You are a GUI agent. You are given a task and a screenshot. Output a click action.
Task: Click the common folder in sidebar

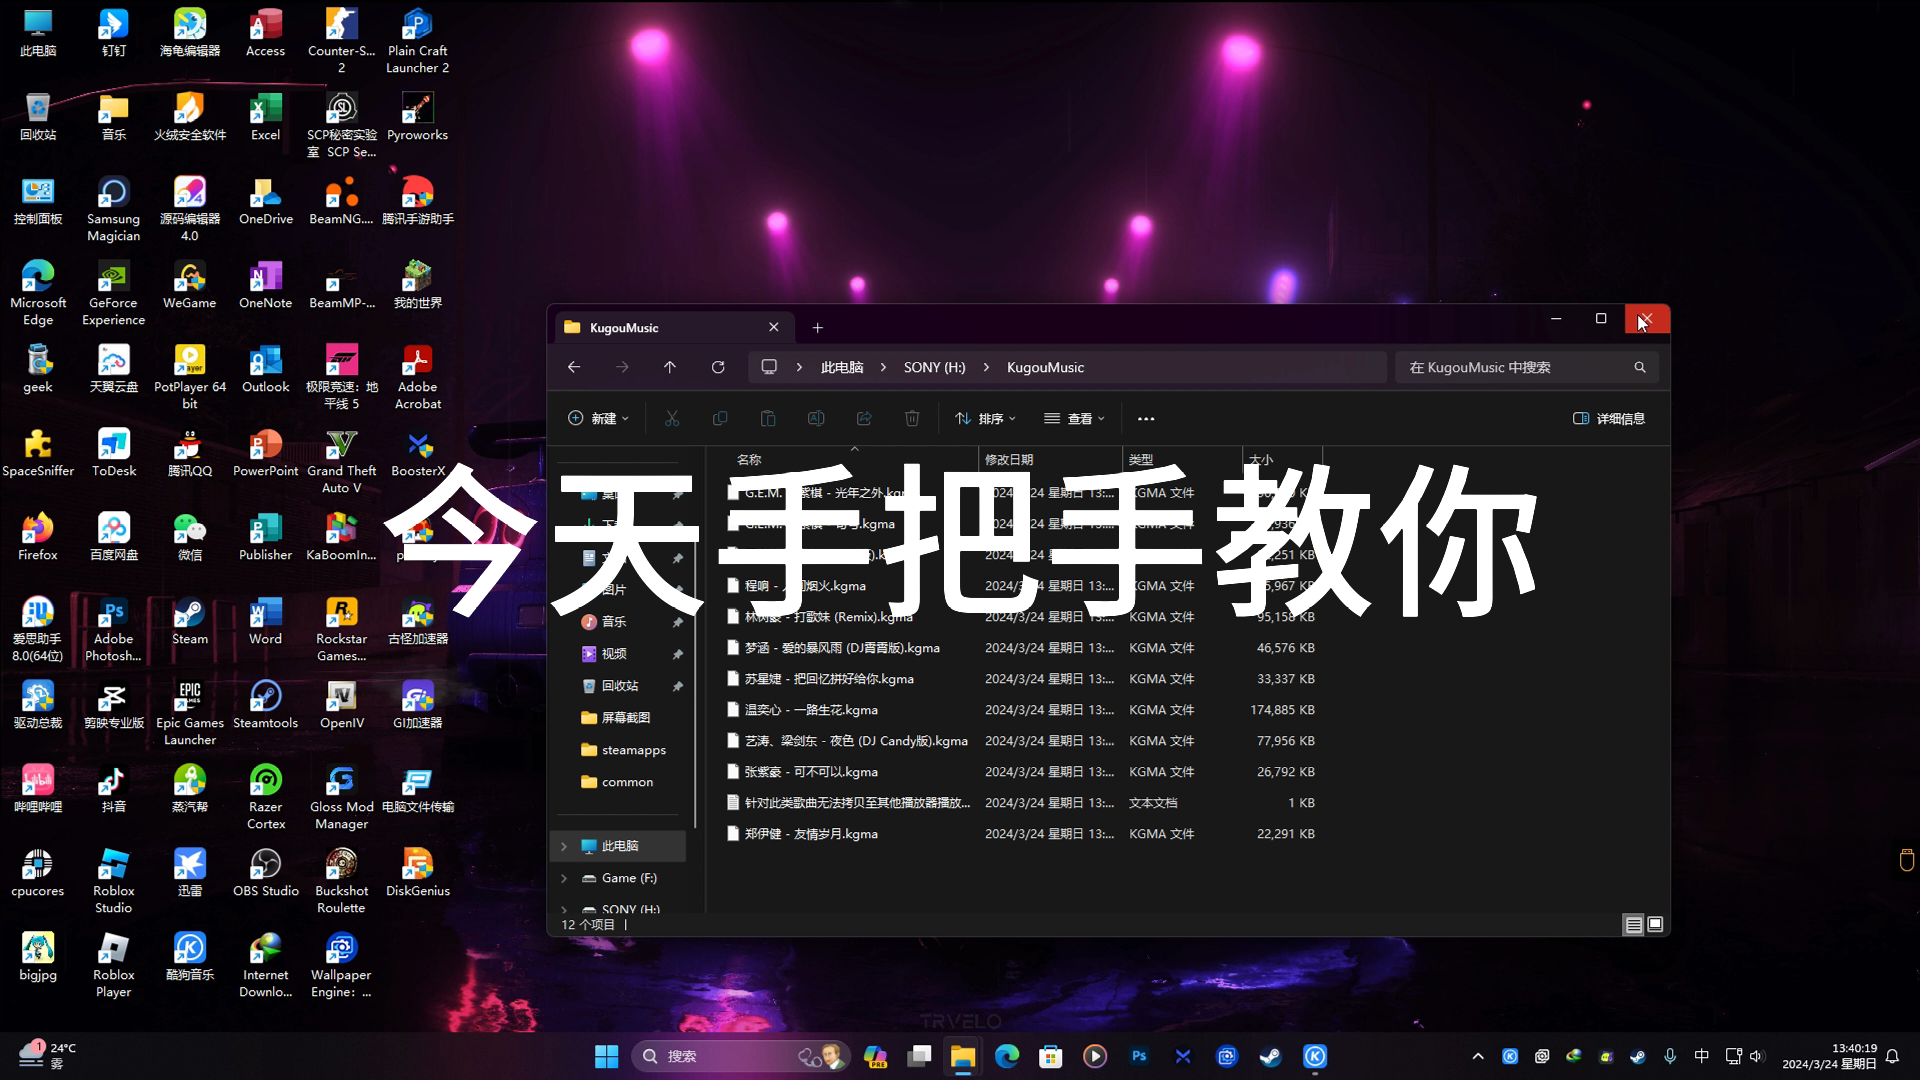[626, 782]
